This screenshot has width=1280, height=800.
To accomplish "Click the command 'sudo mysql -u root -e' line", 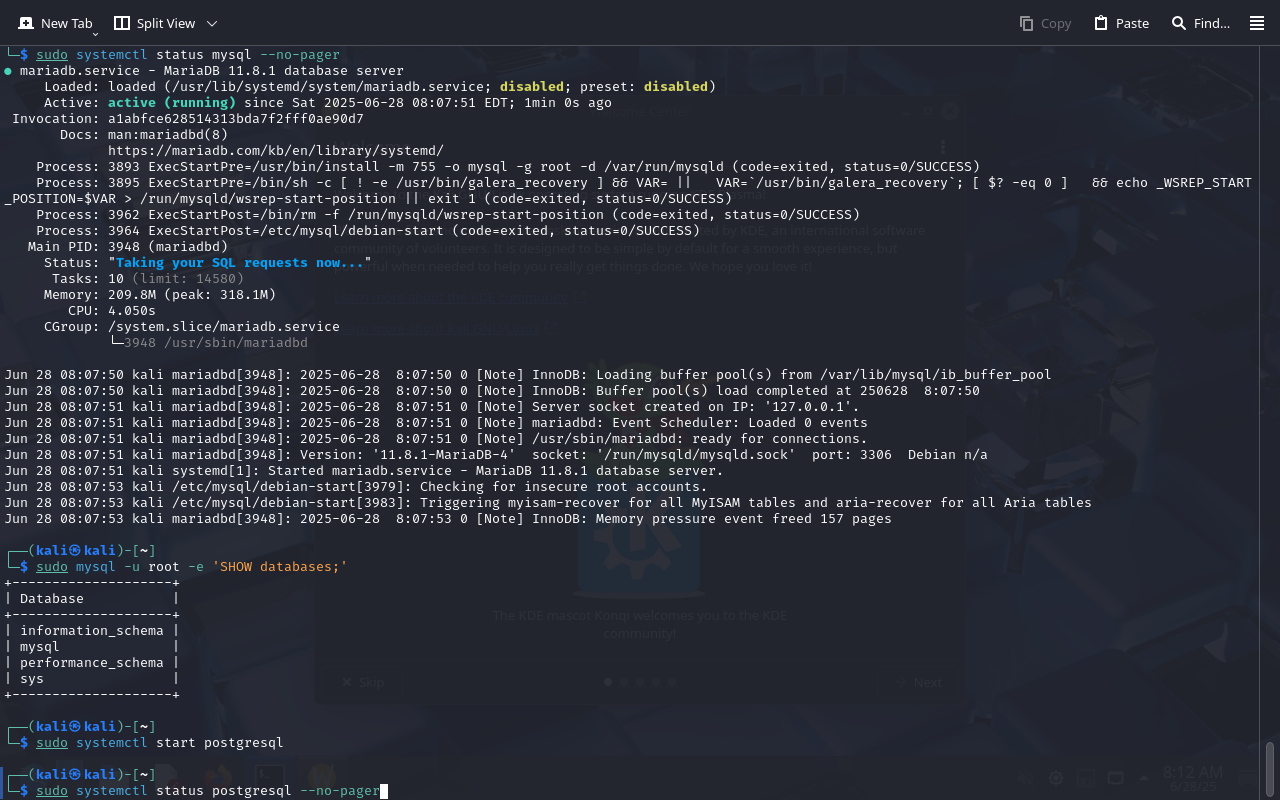I will point(192,567).
